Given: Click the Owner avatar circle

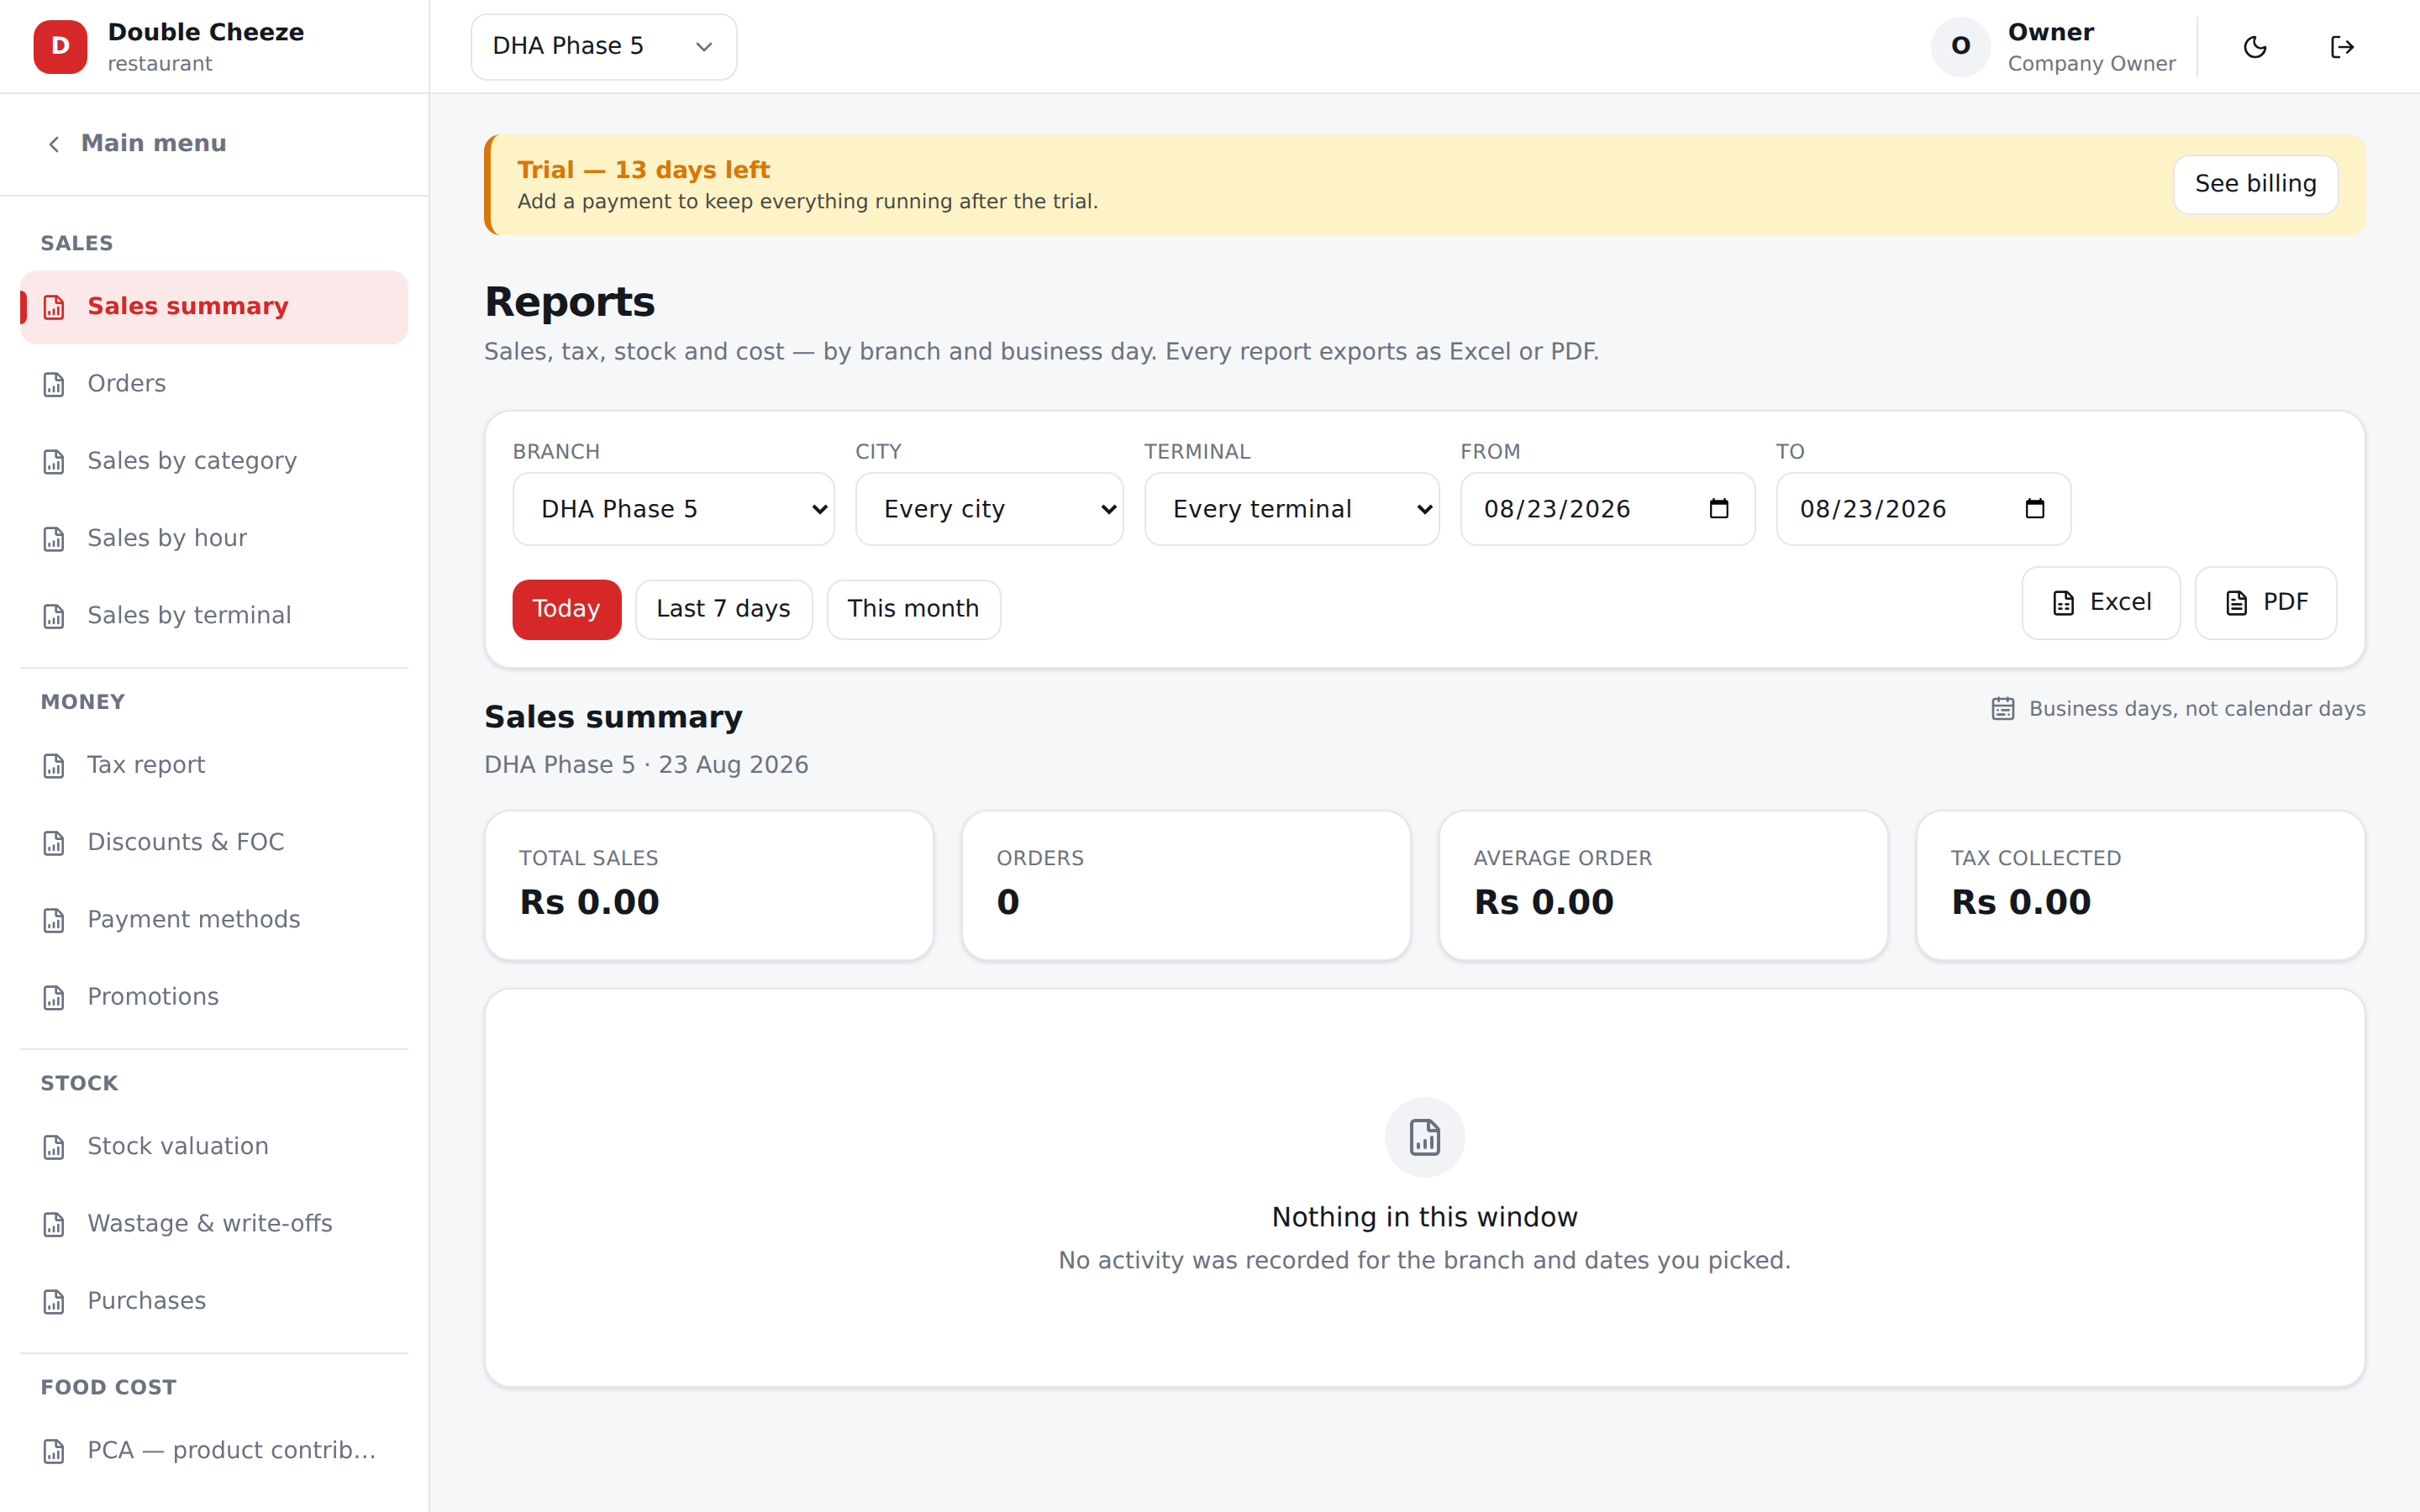Looking at the screenshot, I should [x=1960, y=46].
